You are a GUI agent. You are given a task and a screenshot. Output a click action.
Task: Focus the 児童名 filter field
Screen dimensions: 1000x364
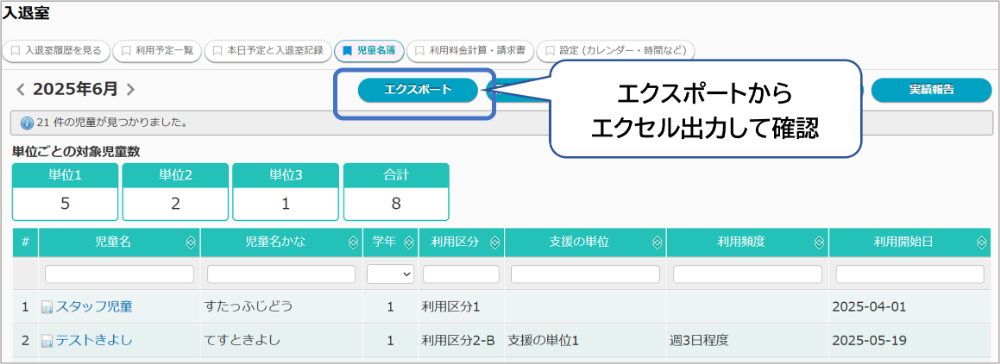119,274
